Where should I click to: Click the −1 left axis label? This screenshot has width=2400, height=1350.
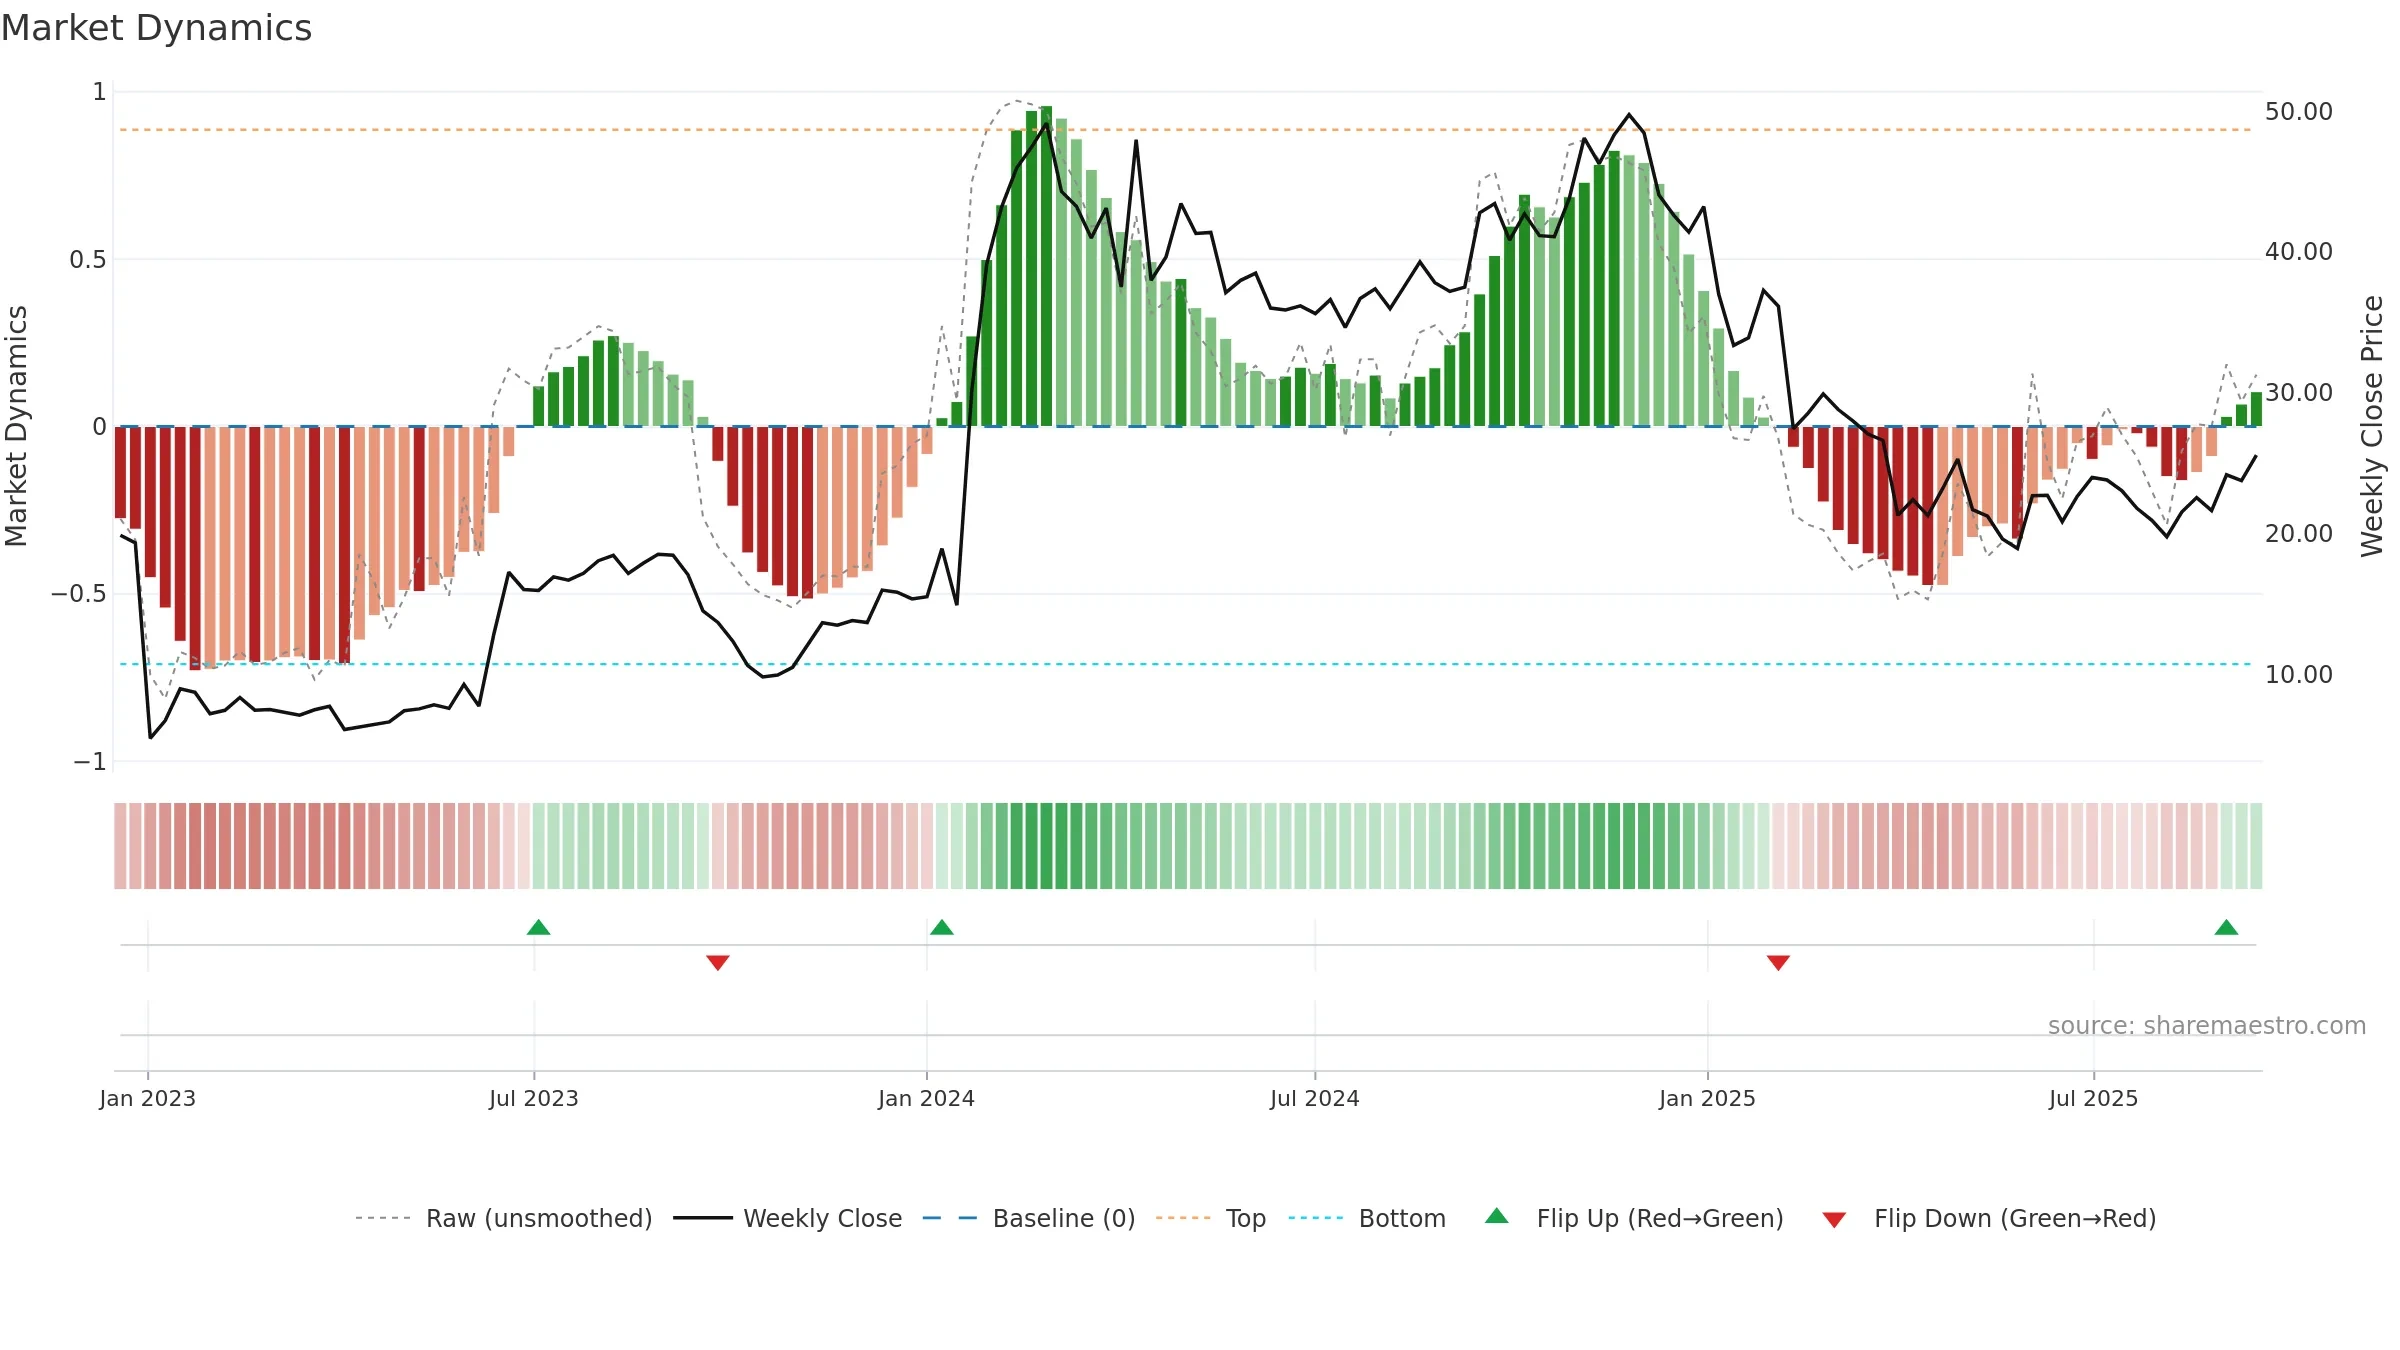[x=90, y=762]
